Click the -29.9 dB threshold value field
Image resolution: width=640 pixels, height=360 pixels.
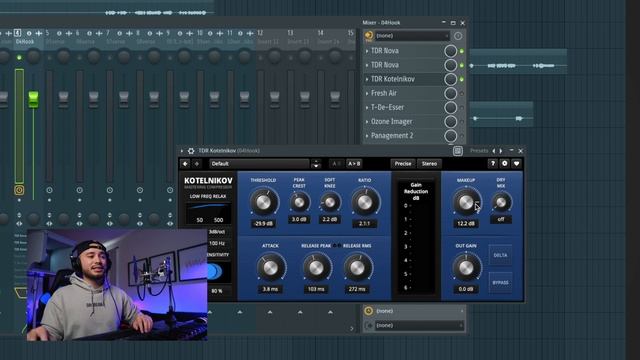263,224
